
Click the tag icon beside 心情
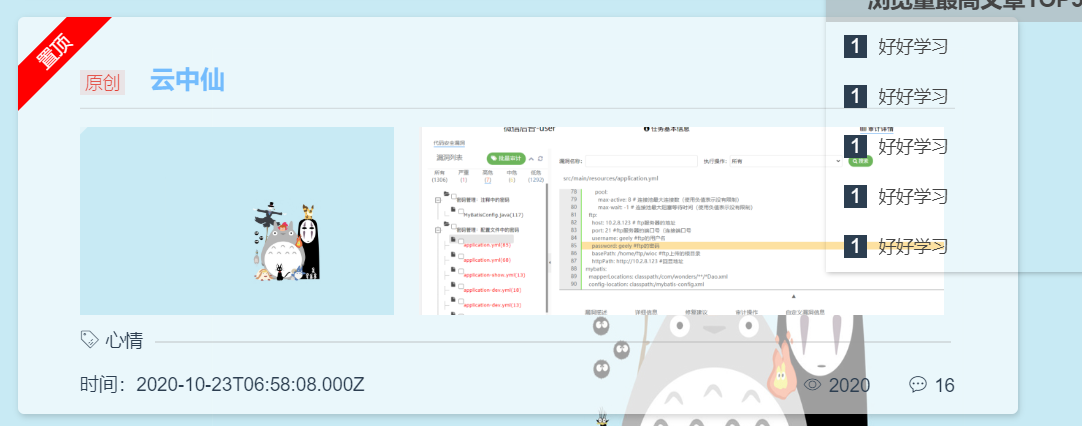(90, 340)
